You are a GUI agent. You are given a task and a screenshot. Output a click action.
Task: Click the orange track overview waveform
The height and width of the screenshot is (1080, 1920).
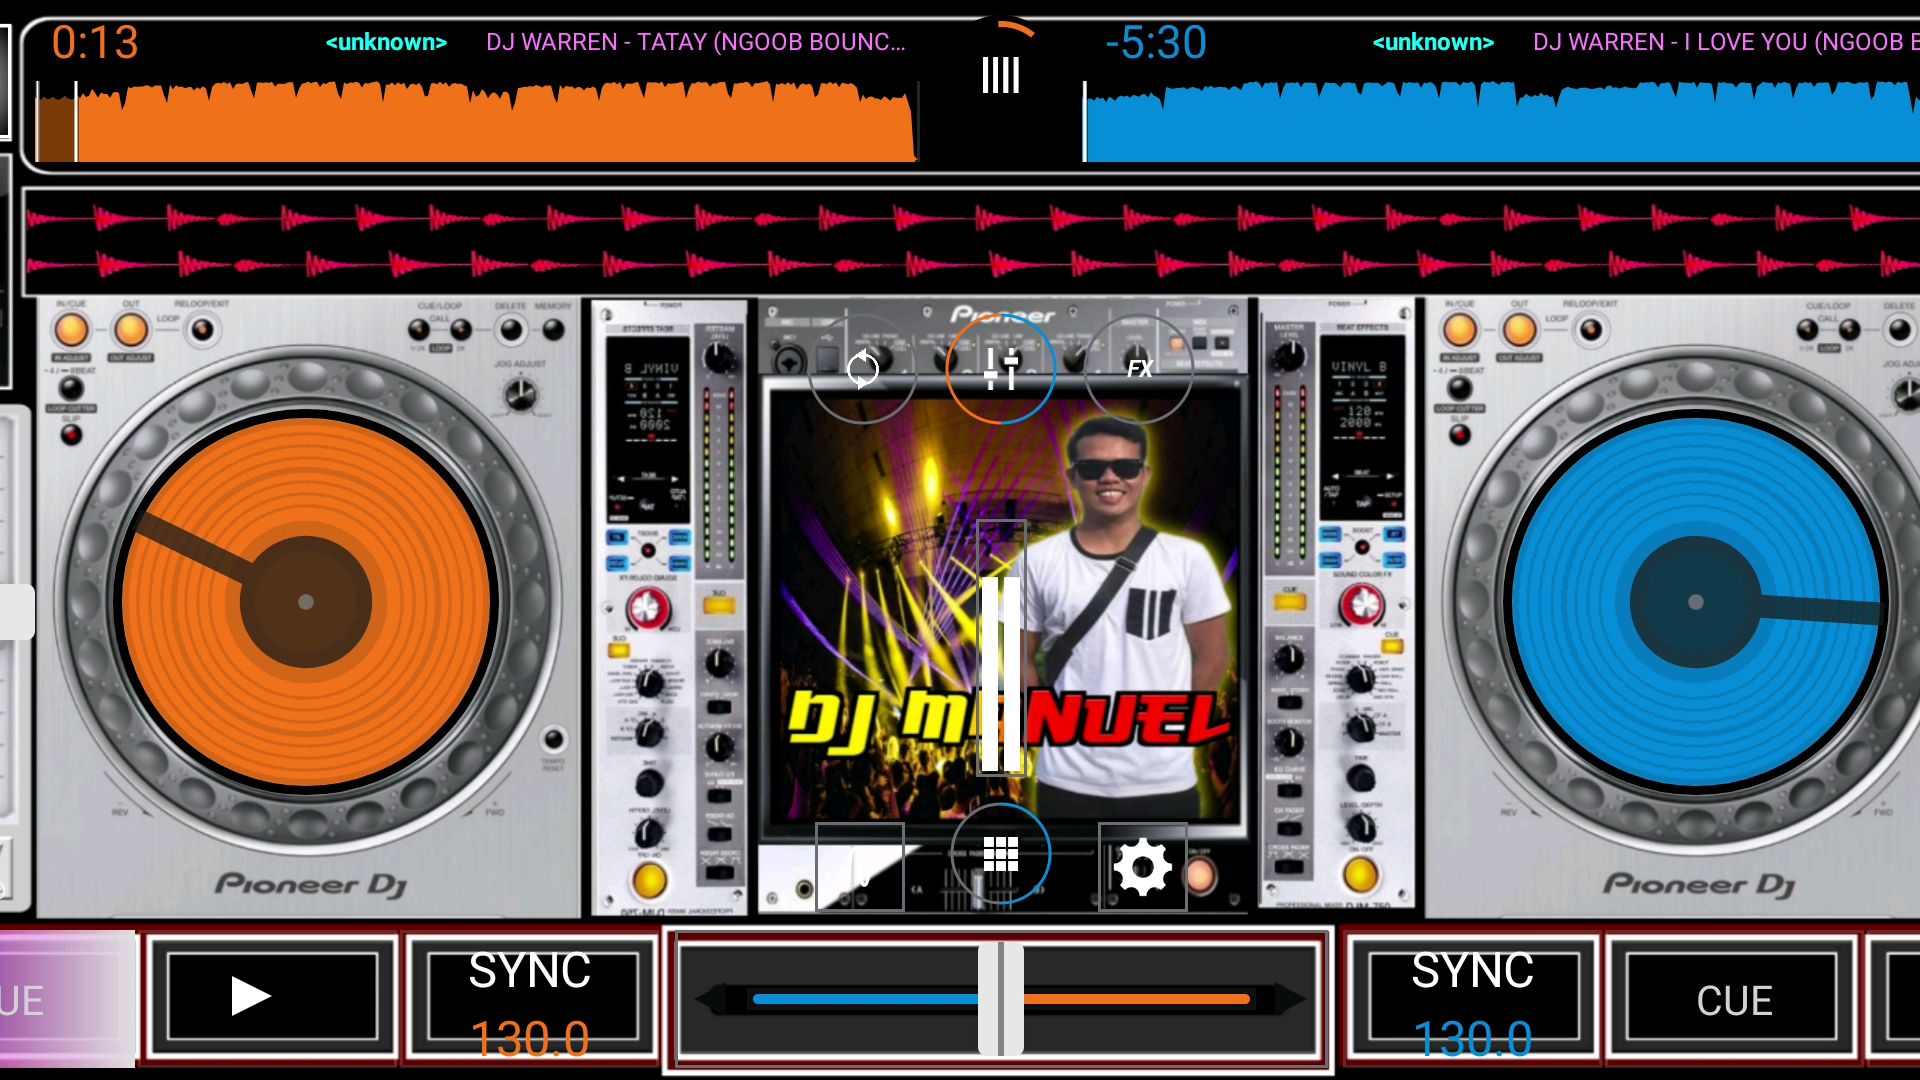pos(476,121)
